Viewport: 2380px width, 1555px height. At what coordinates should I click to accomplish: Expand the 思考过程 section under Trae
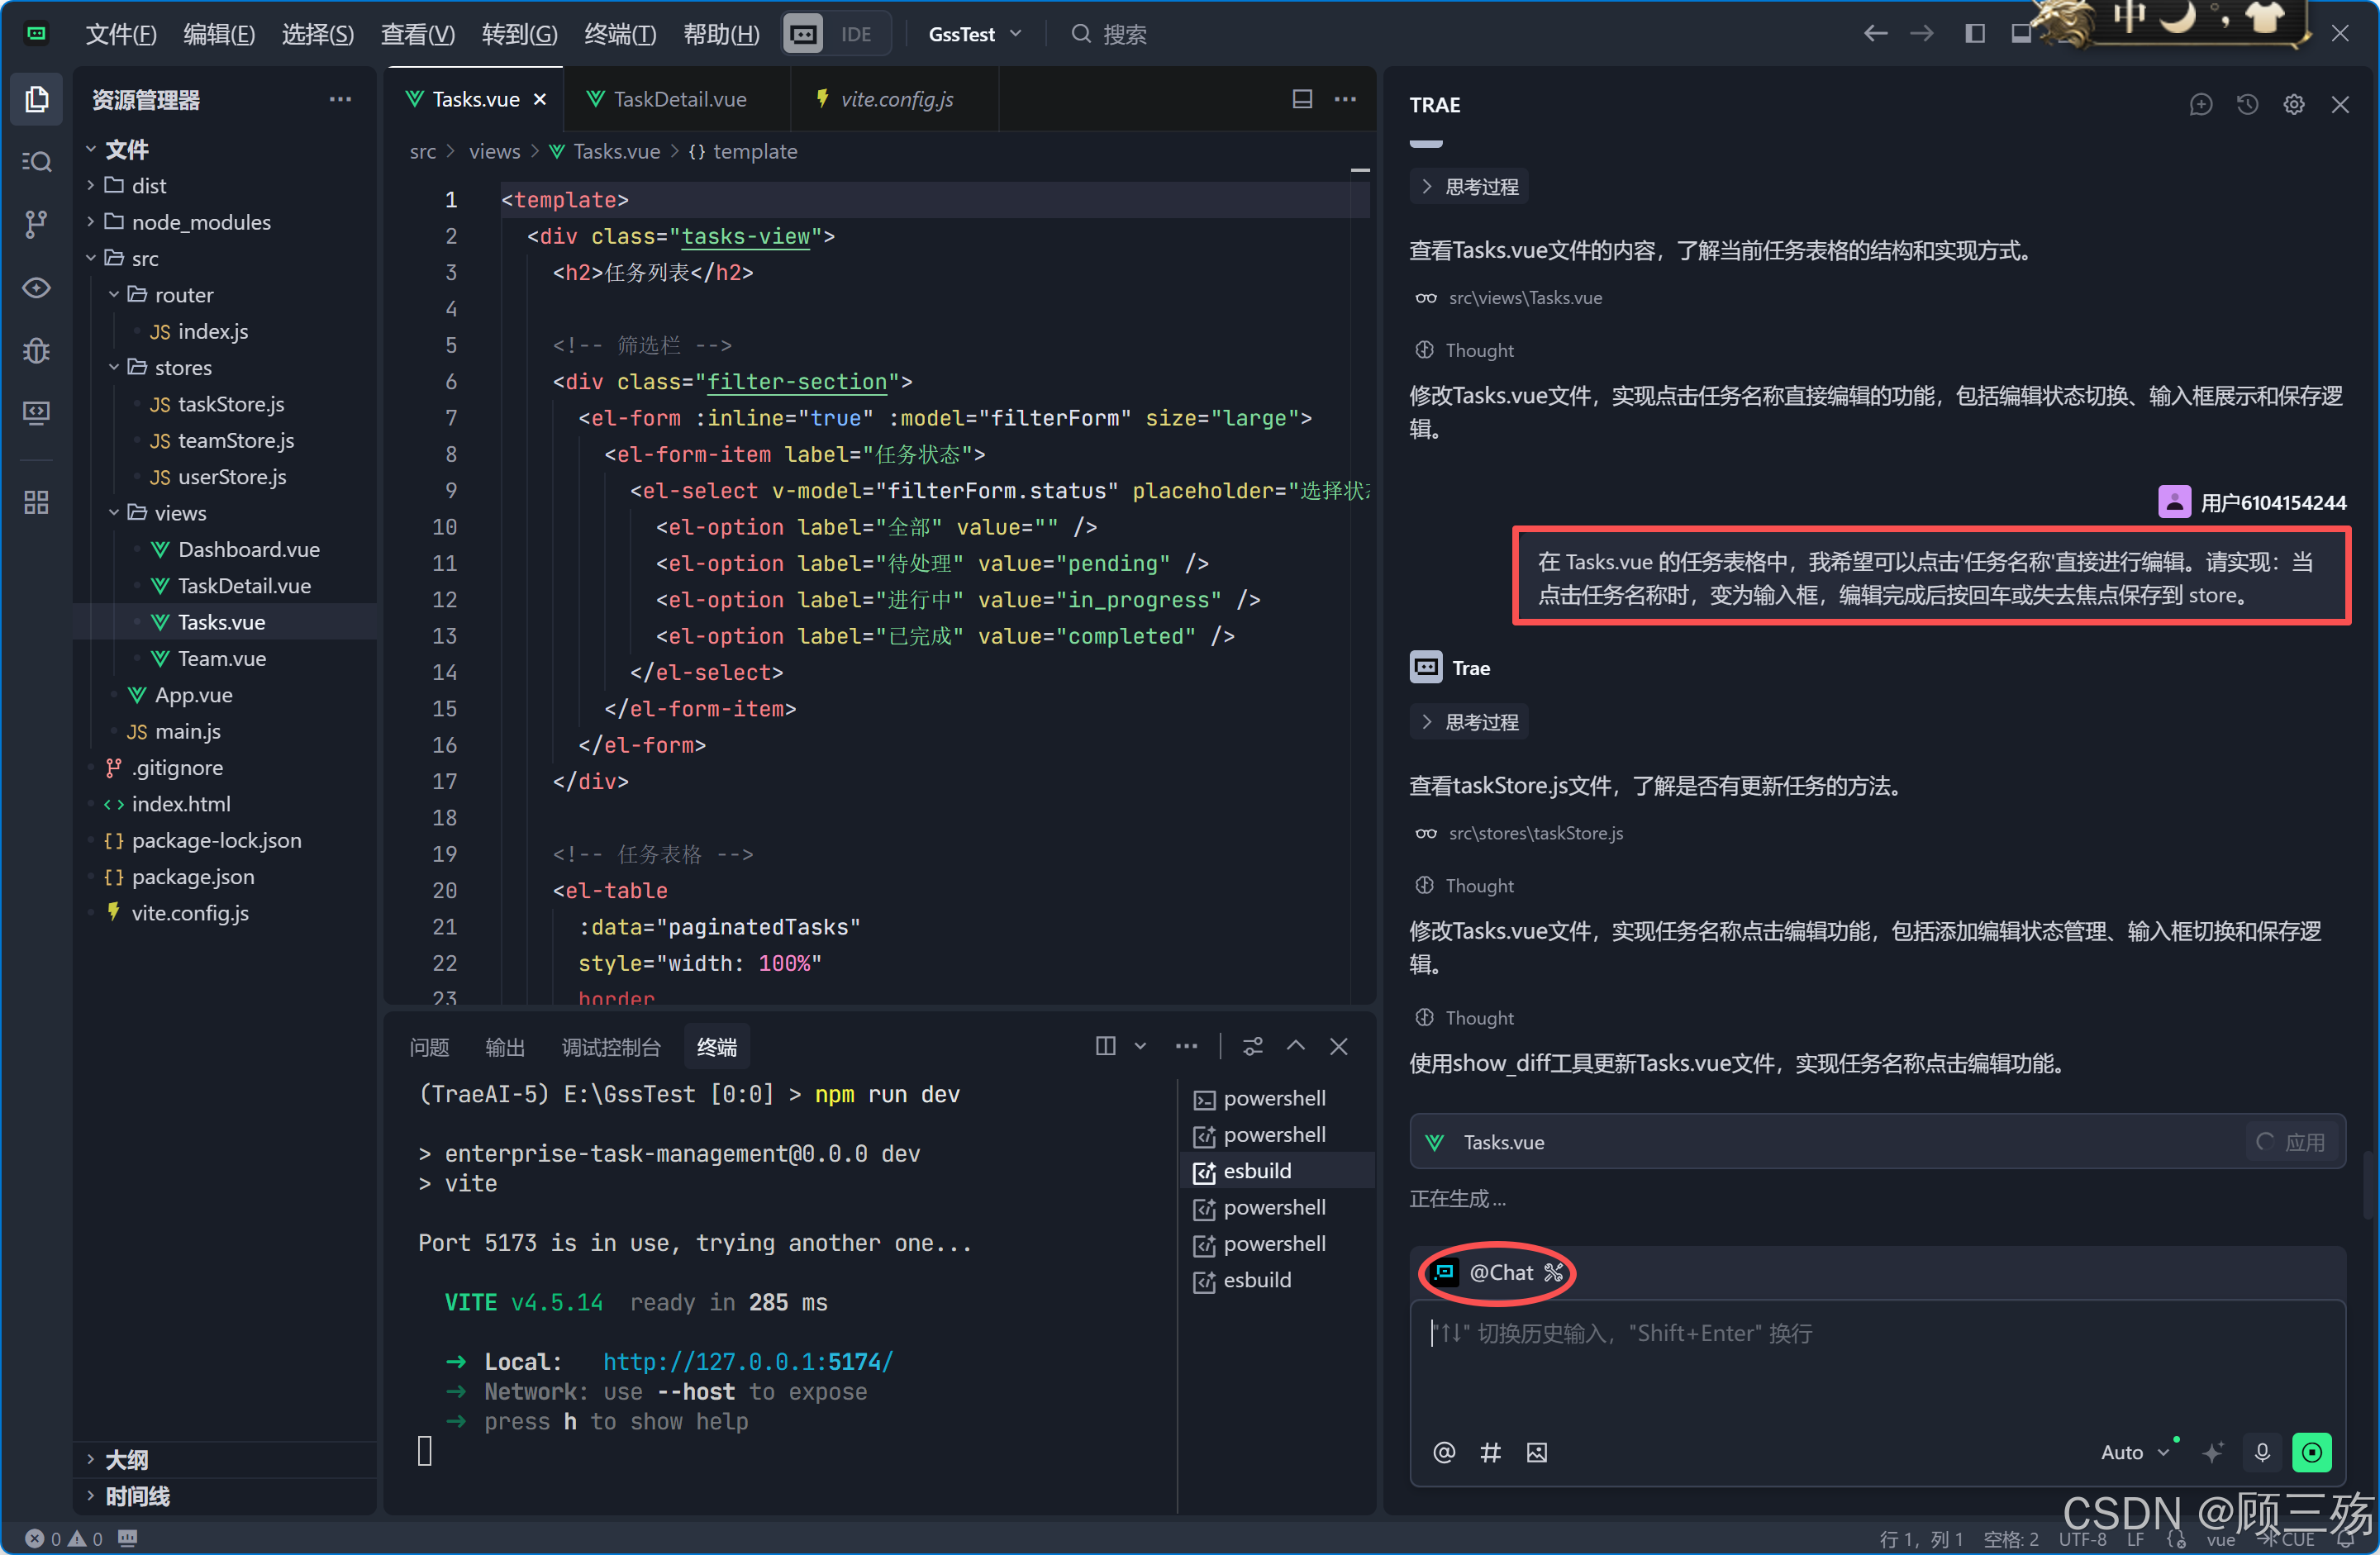(x=1469, y=722)
